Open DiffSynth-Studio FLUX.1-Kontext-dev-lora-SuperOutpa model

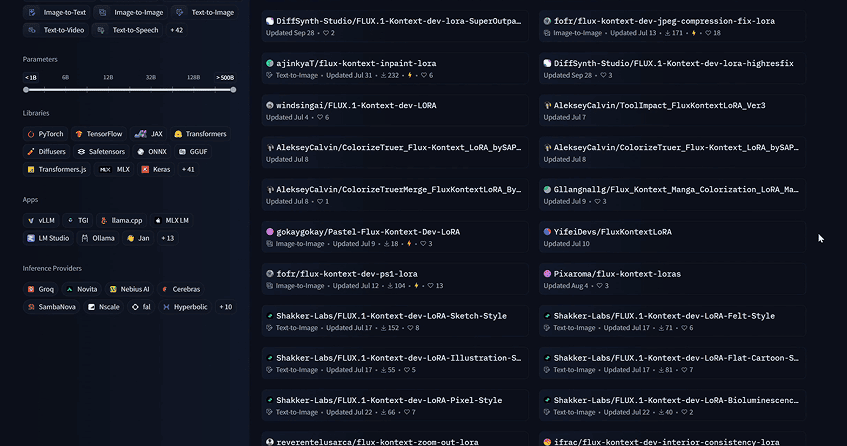(x=395, y=26)
